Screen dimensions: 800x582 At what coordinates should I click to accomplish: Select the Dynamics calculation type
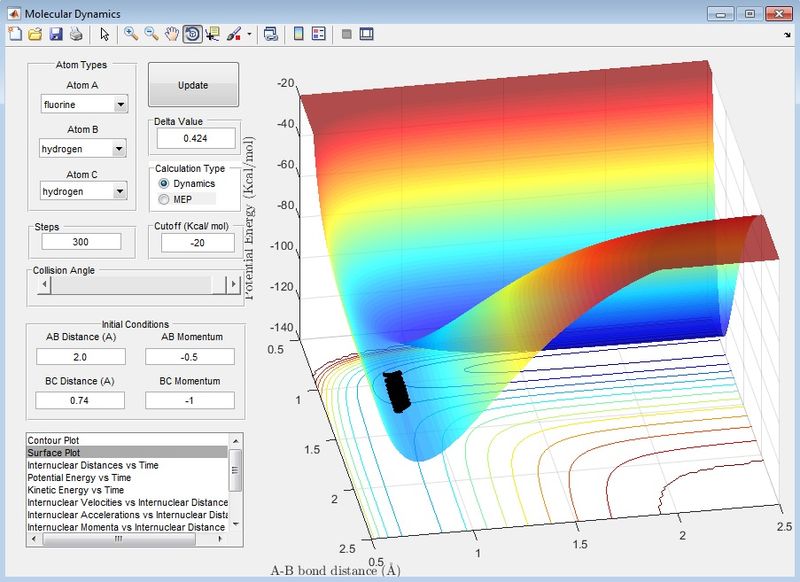click(x=165, y=184)
